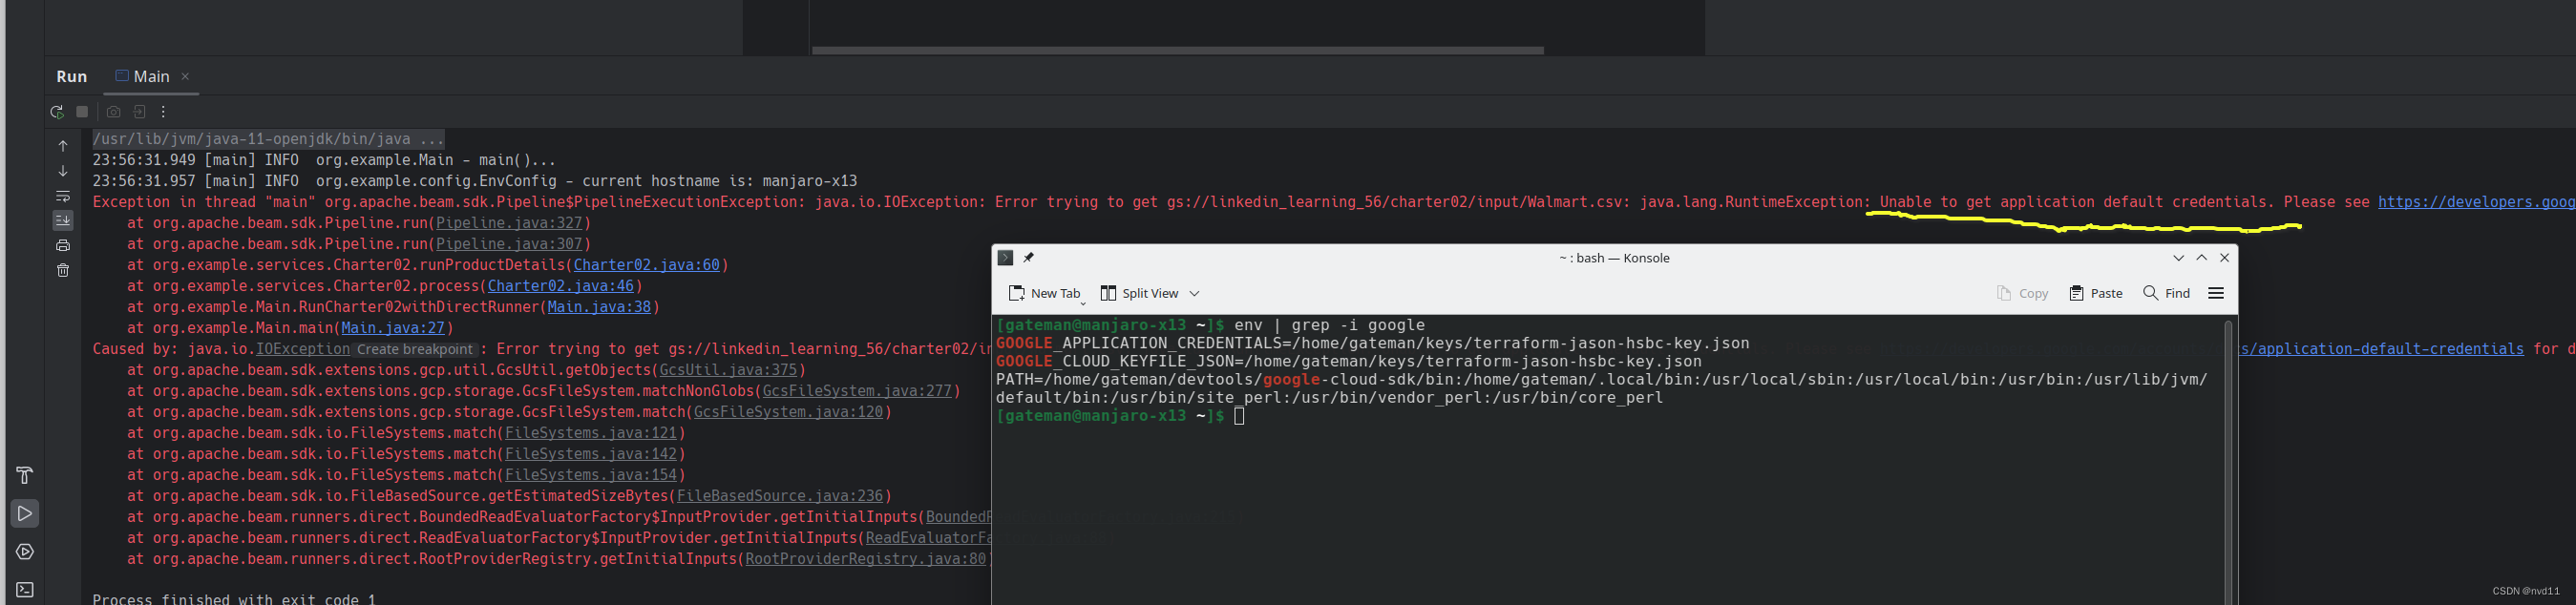
Task: Click Create breakpoint inlay
Action: pos(414,350)
